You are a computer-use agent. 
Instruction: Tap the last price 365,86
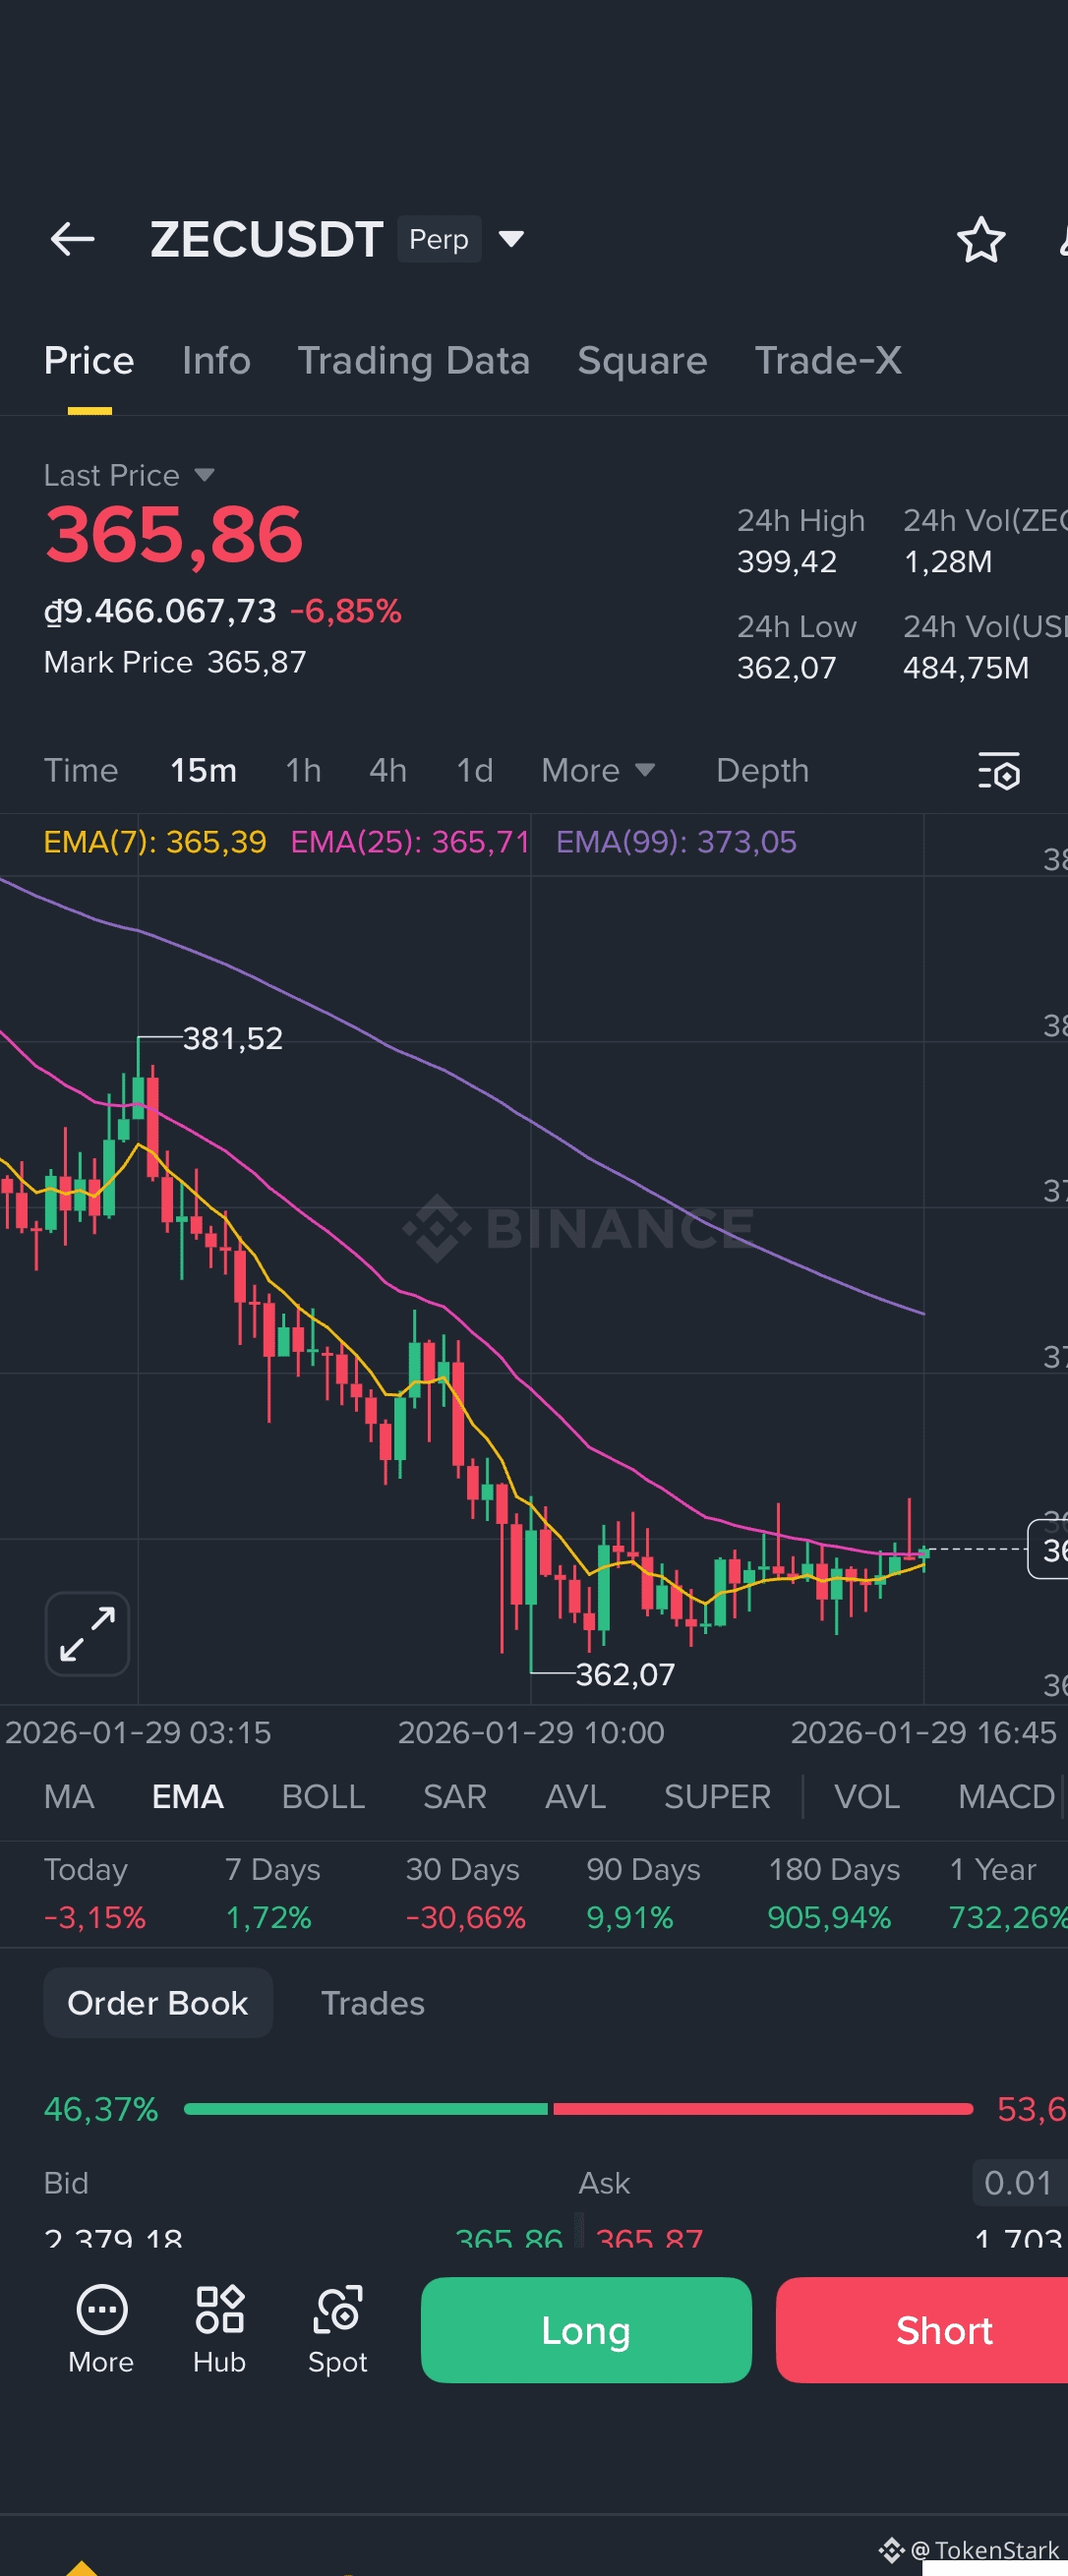[x=174, y=534]
